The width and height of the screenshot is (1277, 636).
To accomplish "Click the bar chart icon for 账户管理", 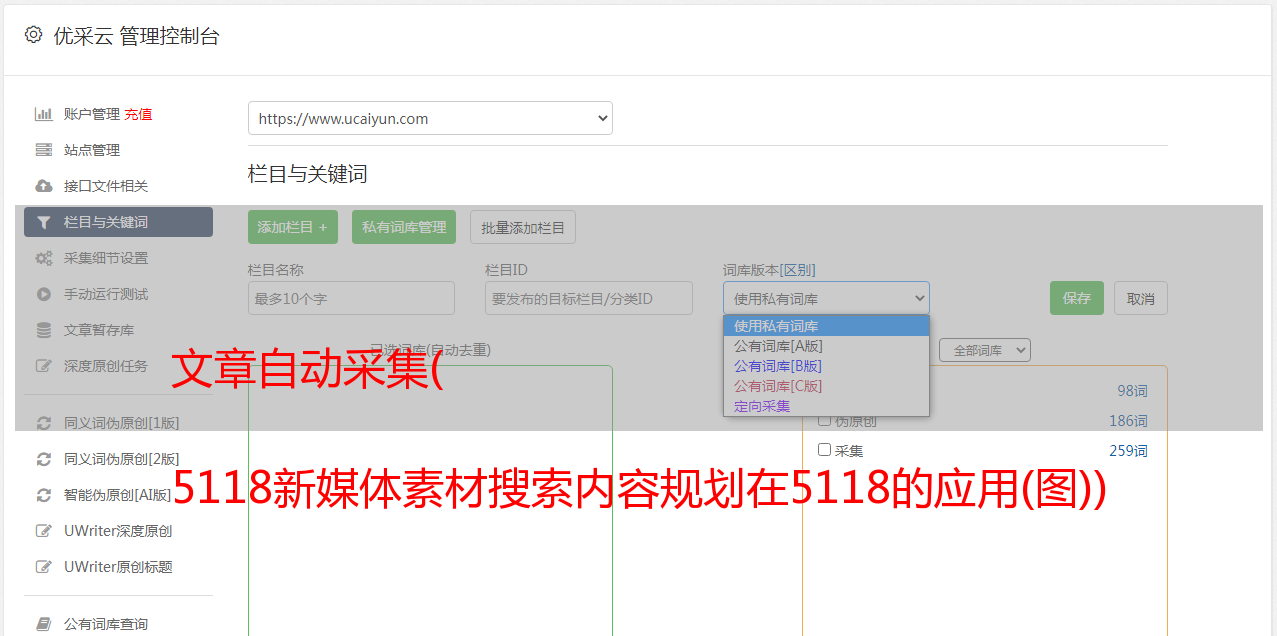I will pos(43,114).
